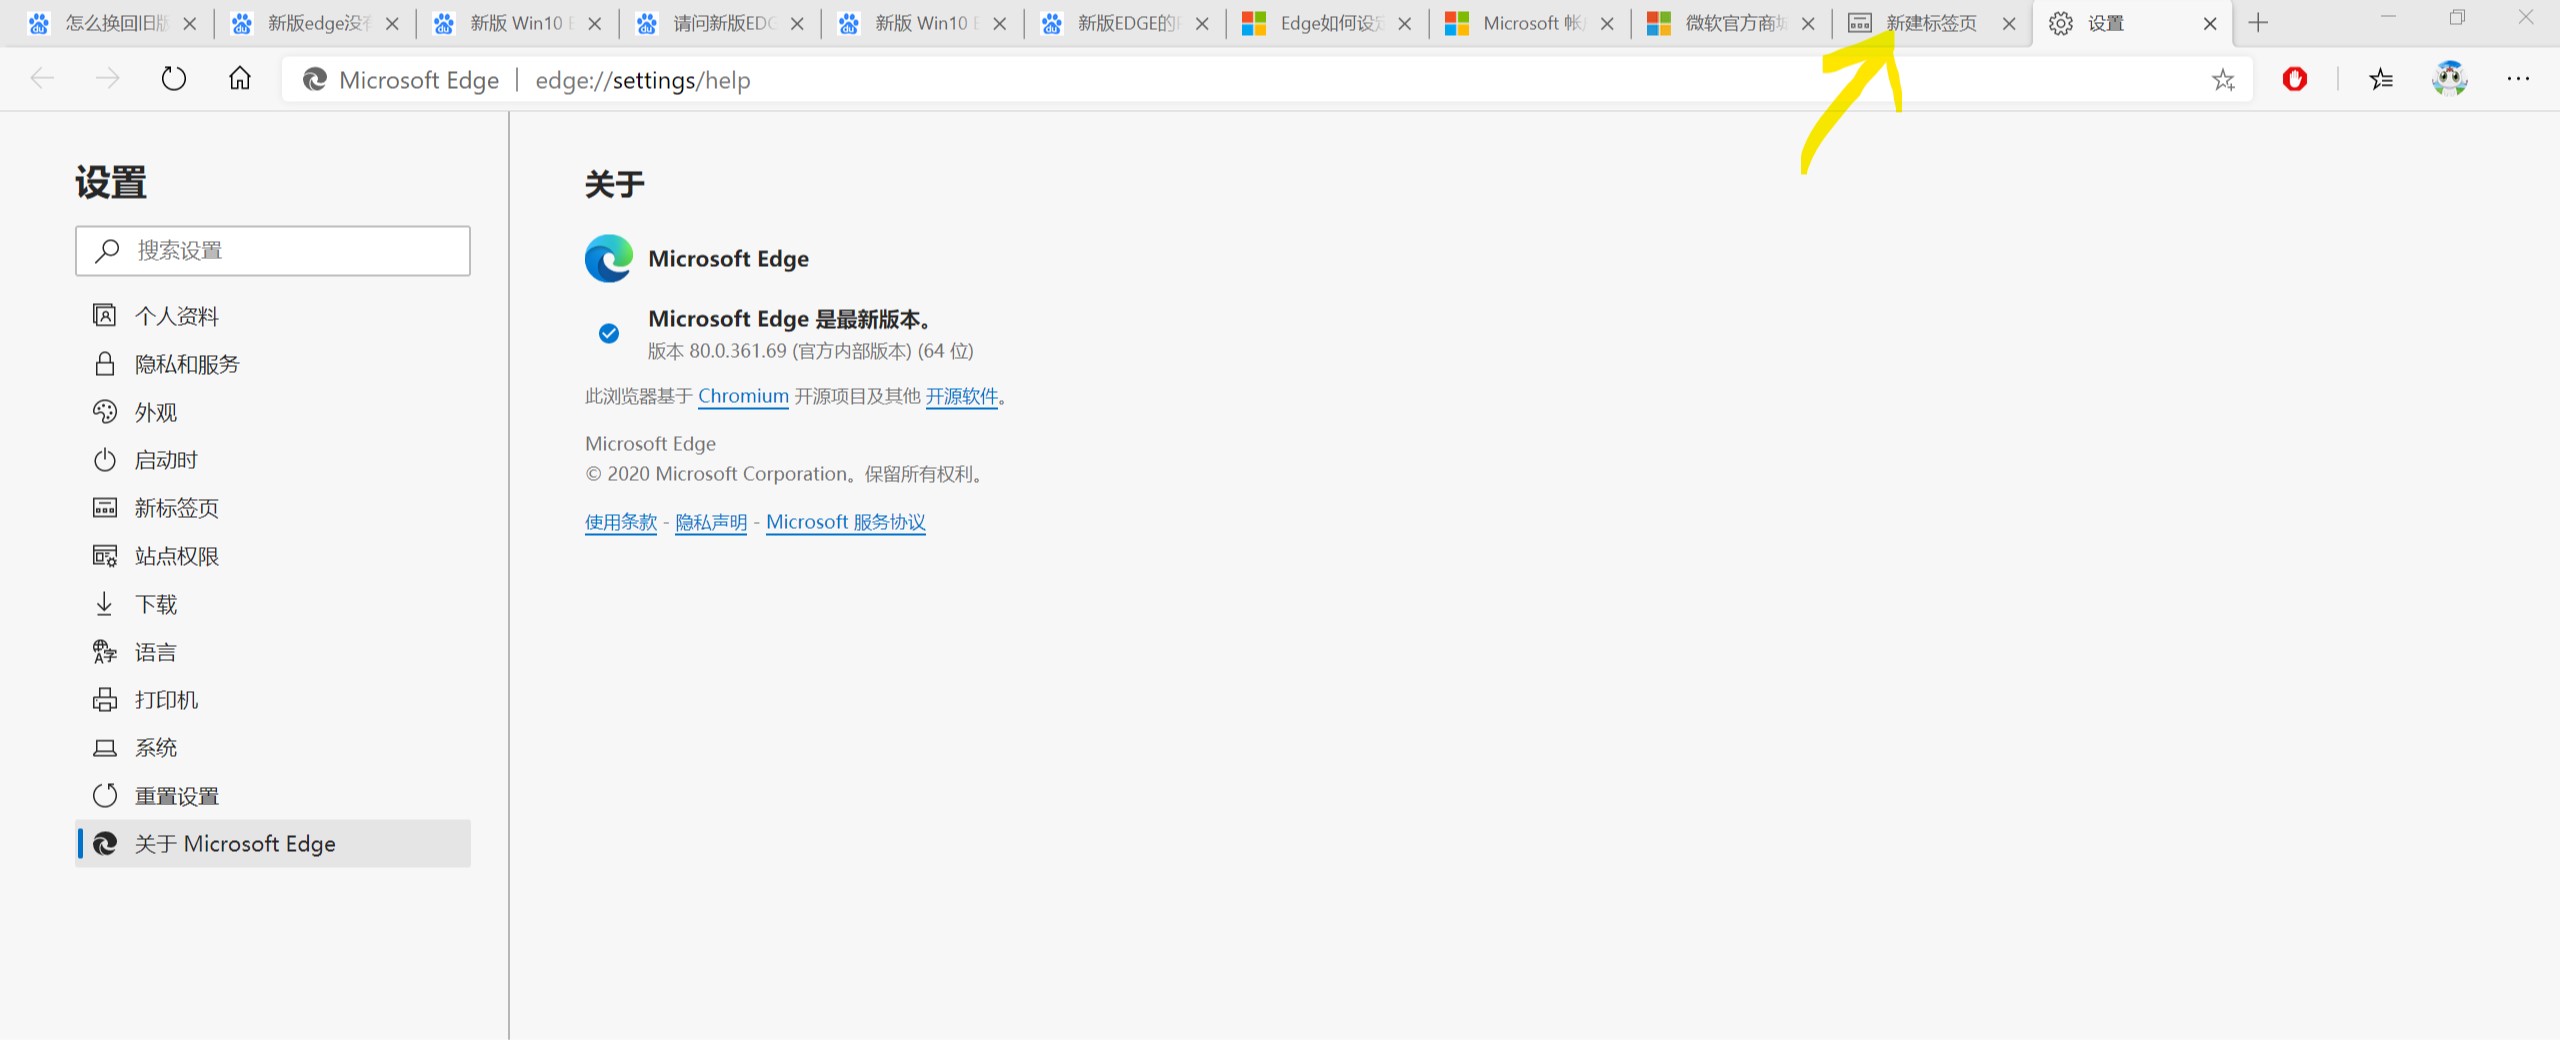The image size is (2560, 1040).
Task: Close the 微软官方商 tab
Action: [x=1808, y=24]
